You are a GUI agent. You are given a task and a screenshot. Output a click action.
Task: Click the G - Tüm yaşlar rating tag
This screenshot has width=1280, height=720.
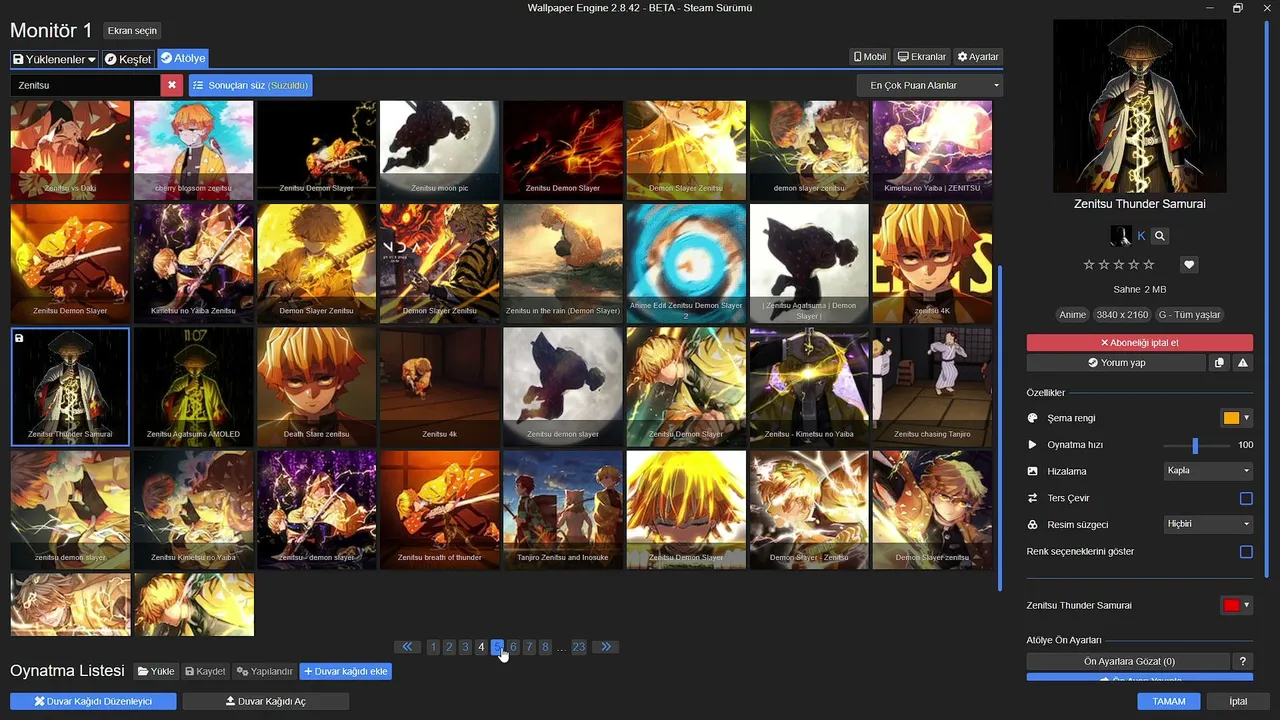[1189, 315]
